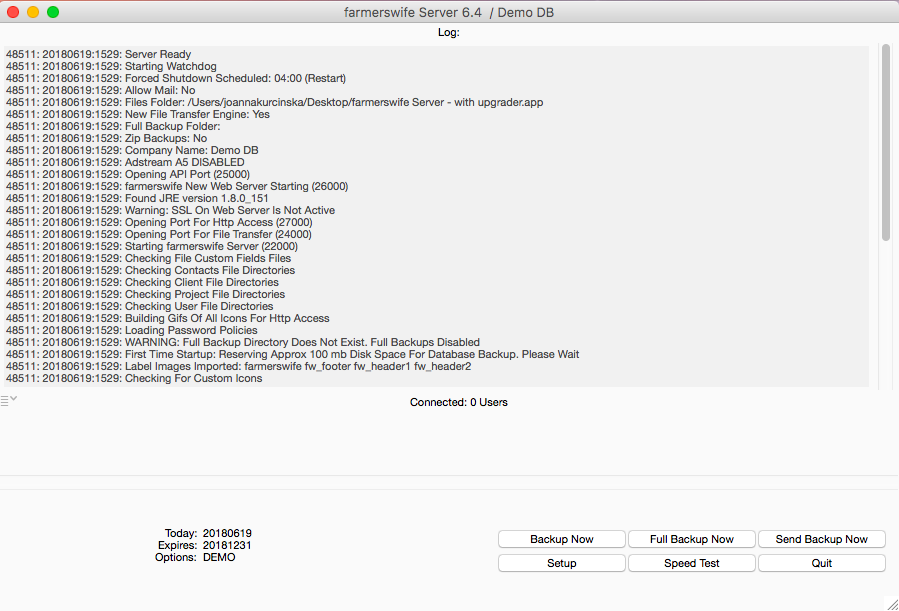Click the Today date value 20180619

pyautogui.click(x=227, y=534)
